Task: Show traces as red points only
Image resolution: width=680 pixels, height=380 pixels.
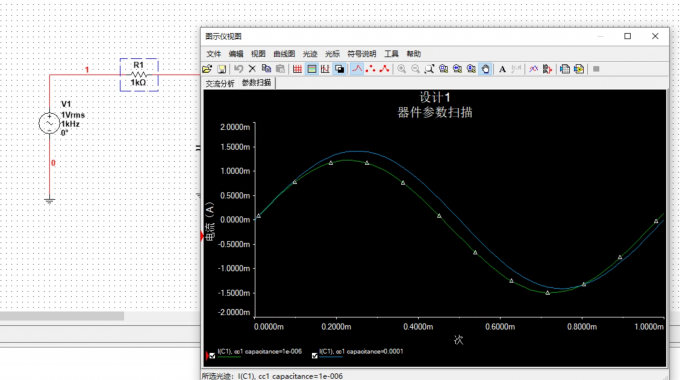Action: [370, 69]
